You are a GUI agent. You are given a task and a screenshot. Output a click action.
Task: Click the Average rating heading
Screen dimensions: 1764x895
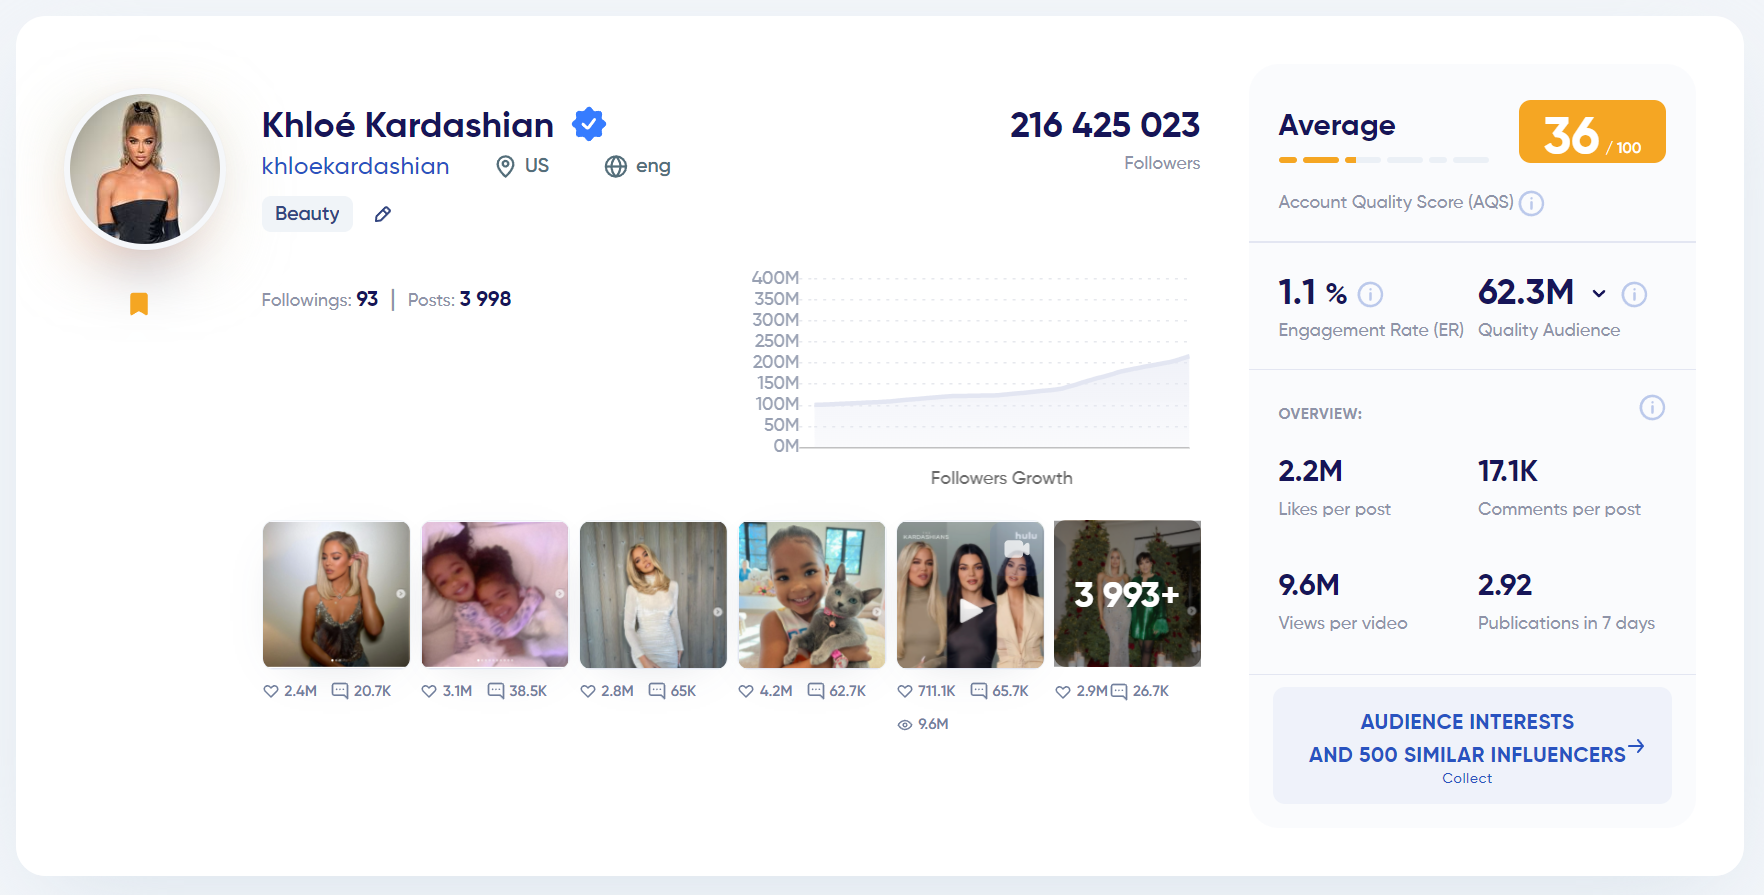click(x=1337, y=126)
